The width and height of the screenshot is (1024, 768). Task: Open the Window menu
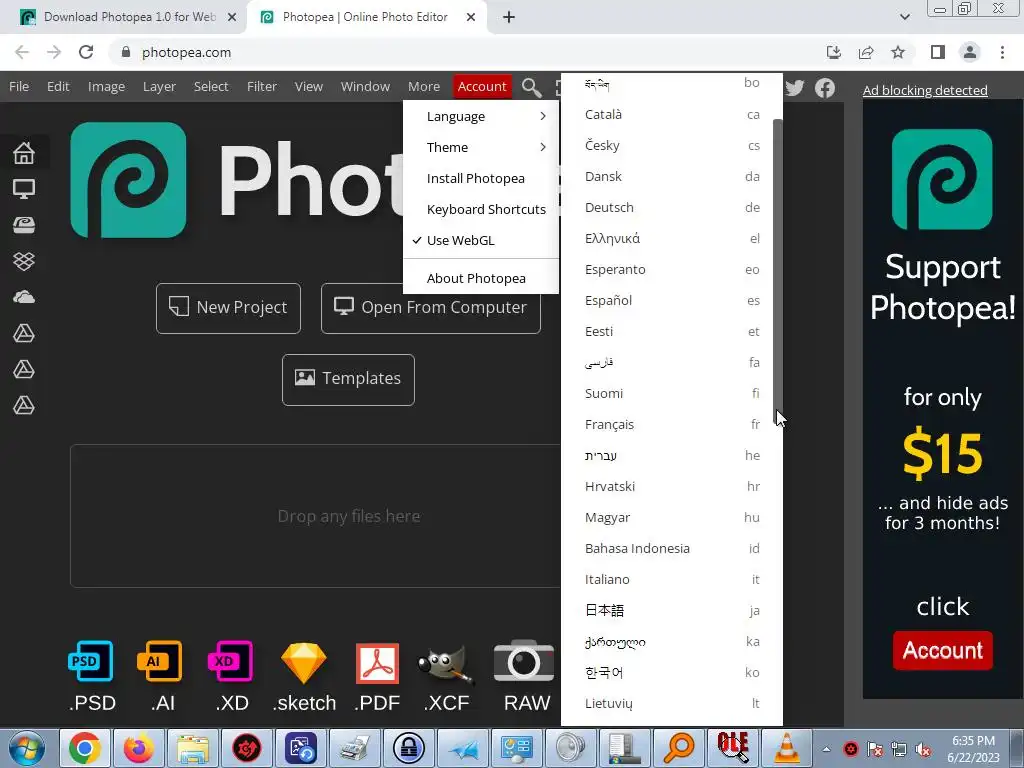[x=365, y=86]
